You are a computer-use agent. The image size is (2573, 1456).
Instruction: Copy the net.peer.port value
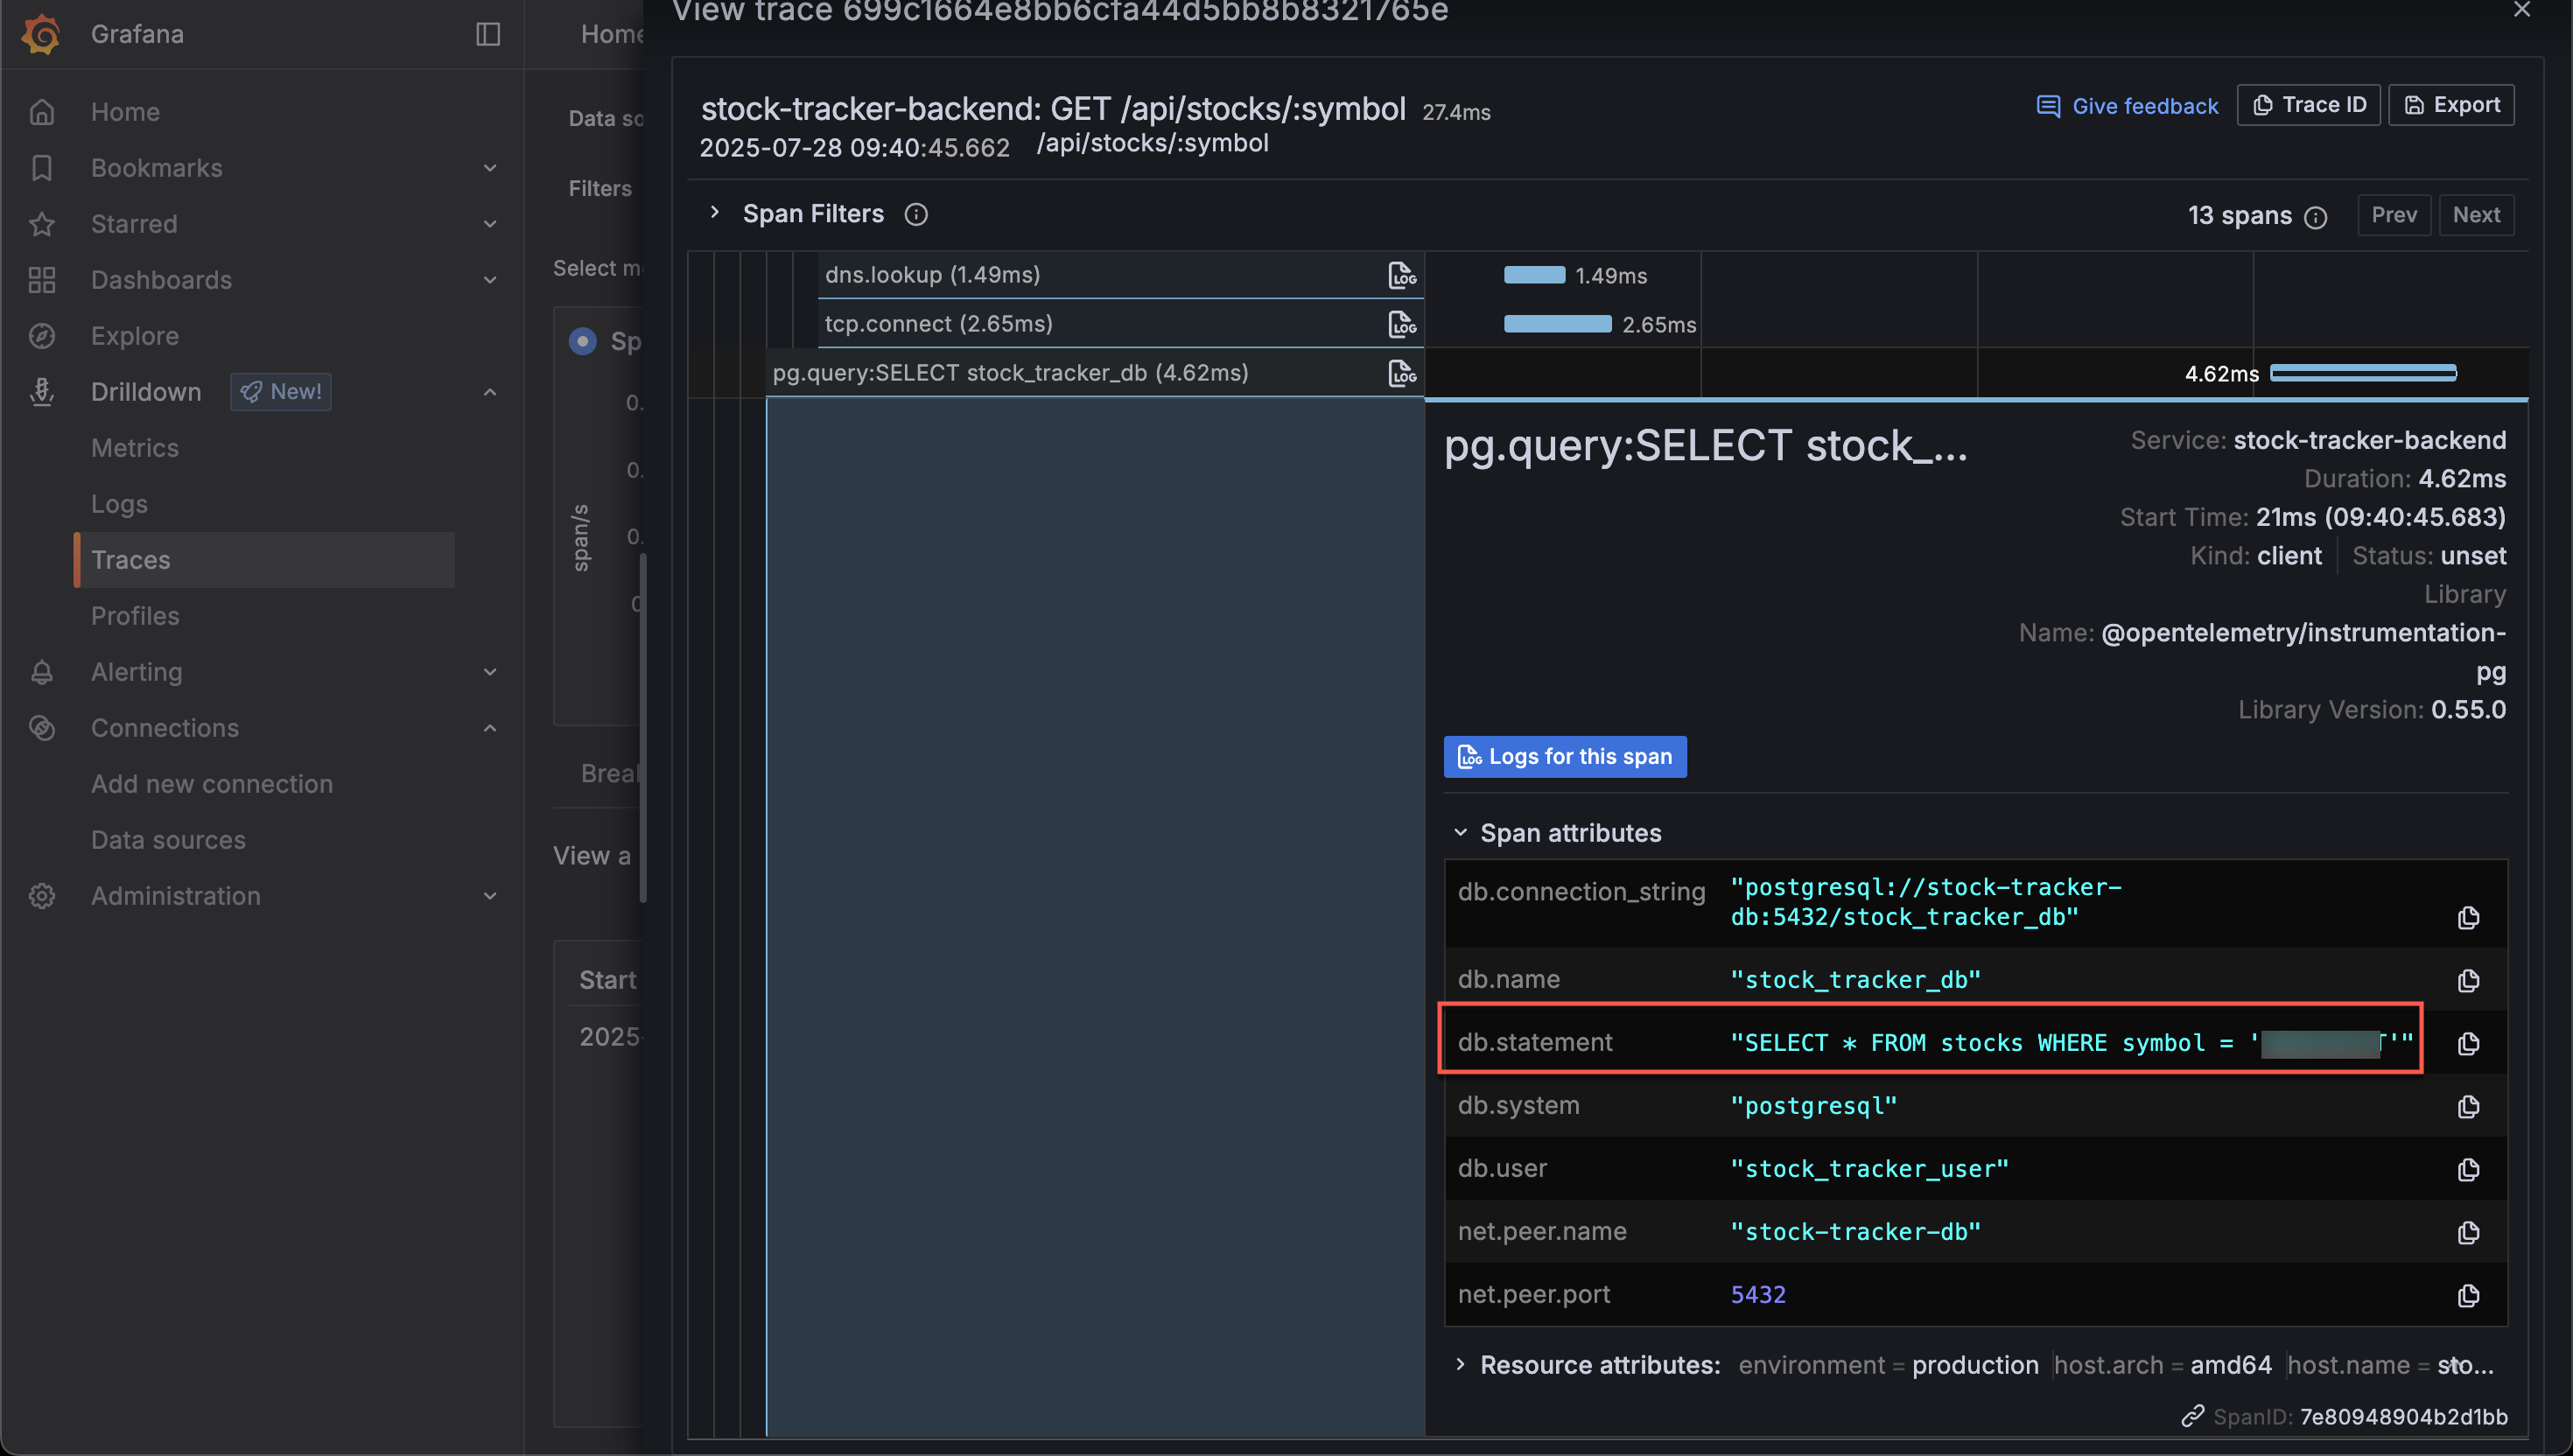click(2468, 1295)
